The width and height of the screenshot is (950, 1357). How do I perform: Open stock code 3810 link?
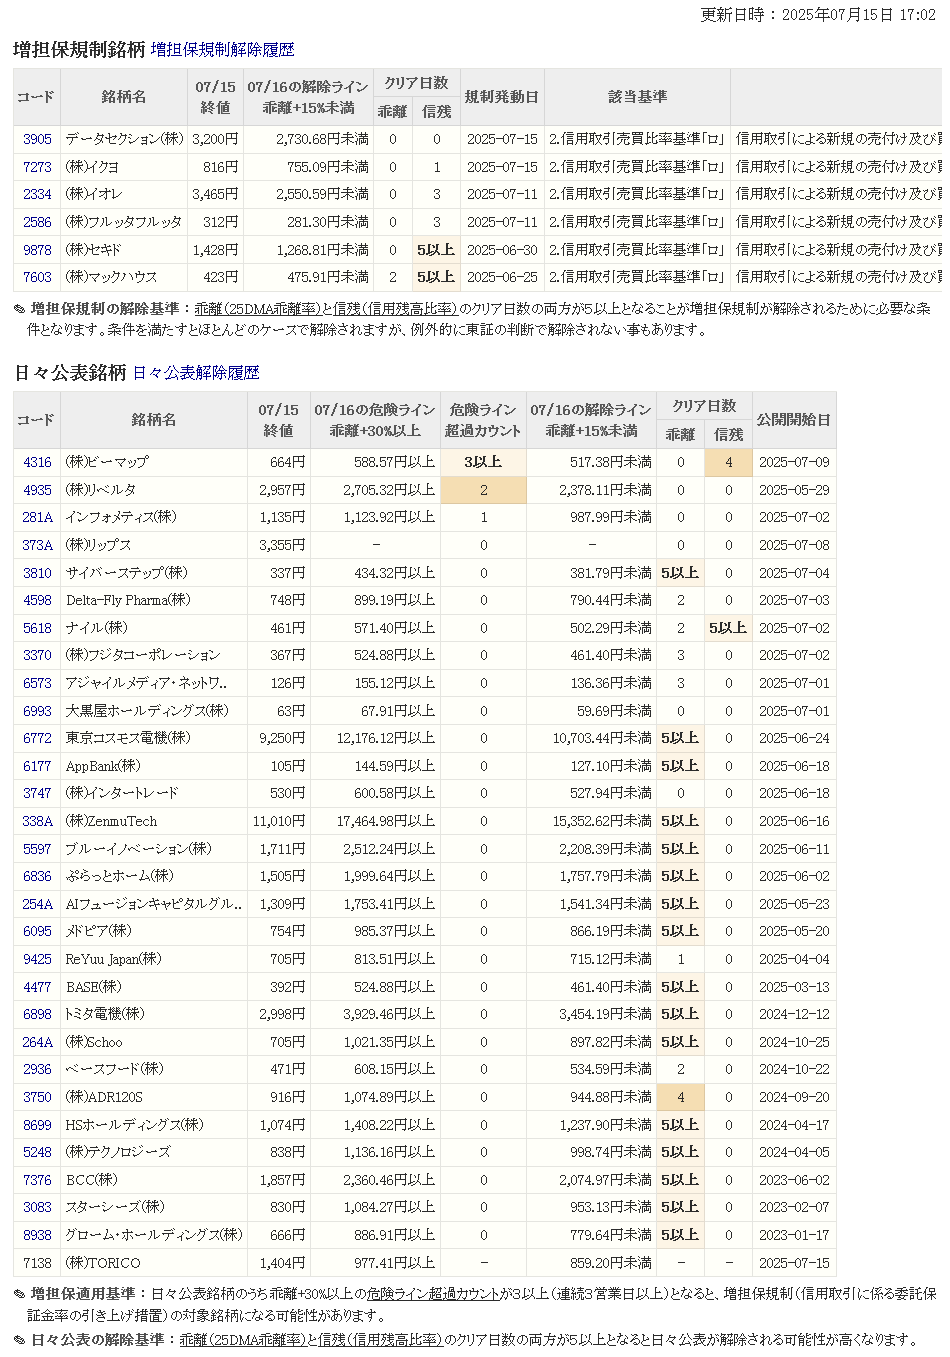[x=37, y=573]
